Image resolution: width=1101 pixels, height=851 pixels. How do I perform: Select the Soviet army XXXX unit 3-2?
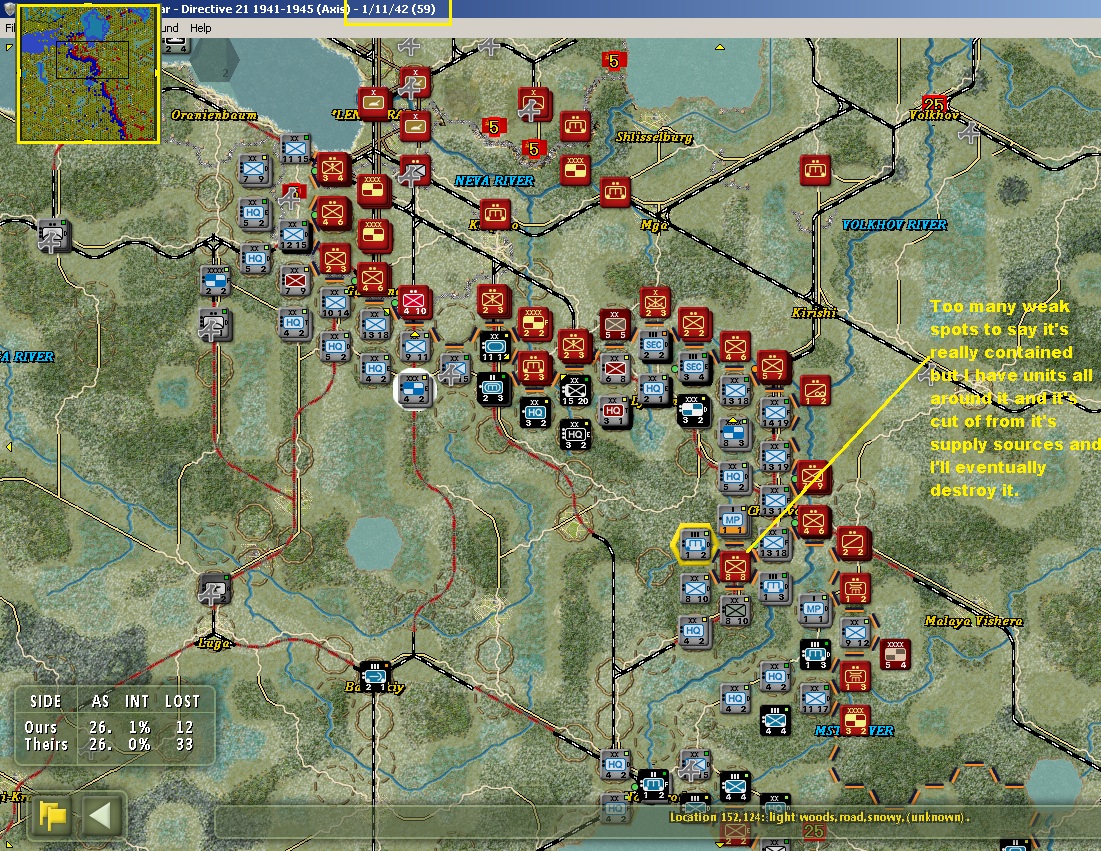pos(855,721)
